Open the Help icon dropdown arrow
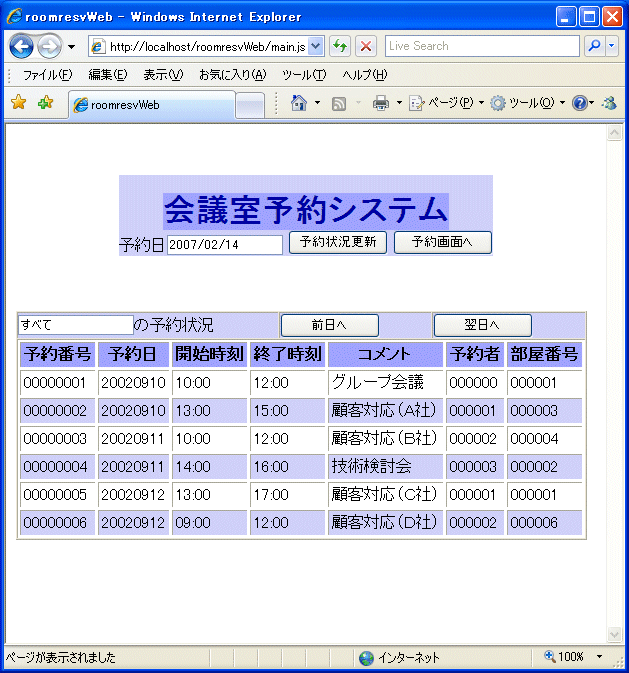This screenshot has height=673, width=629. pyautogui.click(x=591, y=103)
